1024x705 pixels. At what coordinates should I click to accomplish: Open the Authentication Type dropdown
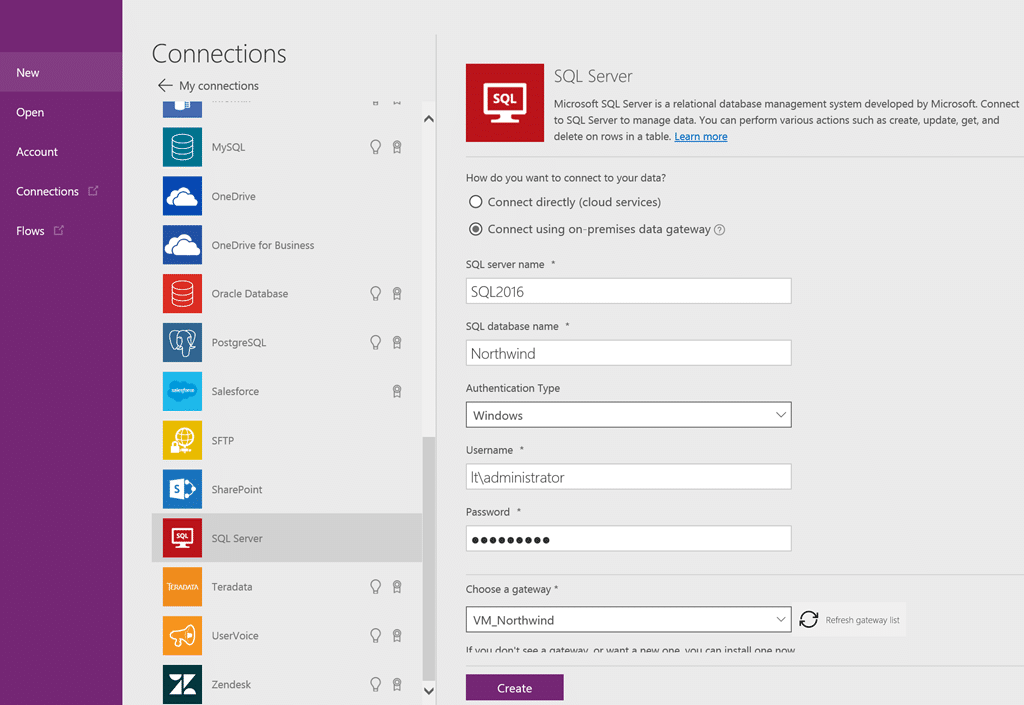(628, 415)
